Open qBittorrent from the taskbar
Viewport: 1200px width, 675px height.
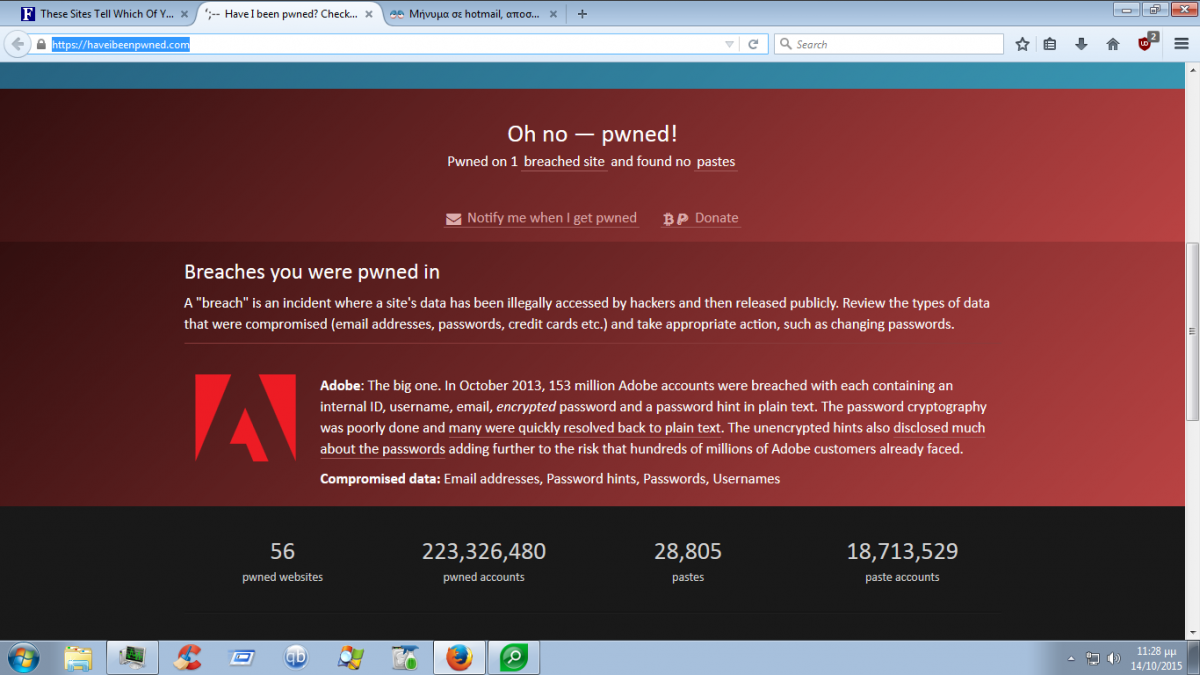[x=296, y=657]
